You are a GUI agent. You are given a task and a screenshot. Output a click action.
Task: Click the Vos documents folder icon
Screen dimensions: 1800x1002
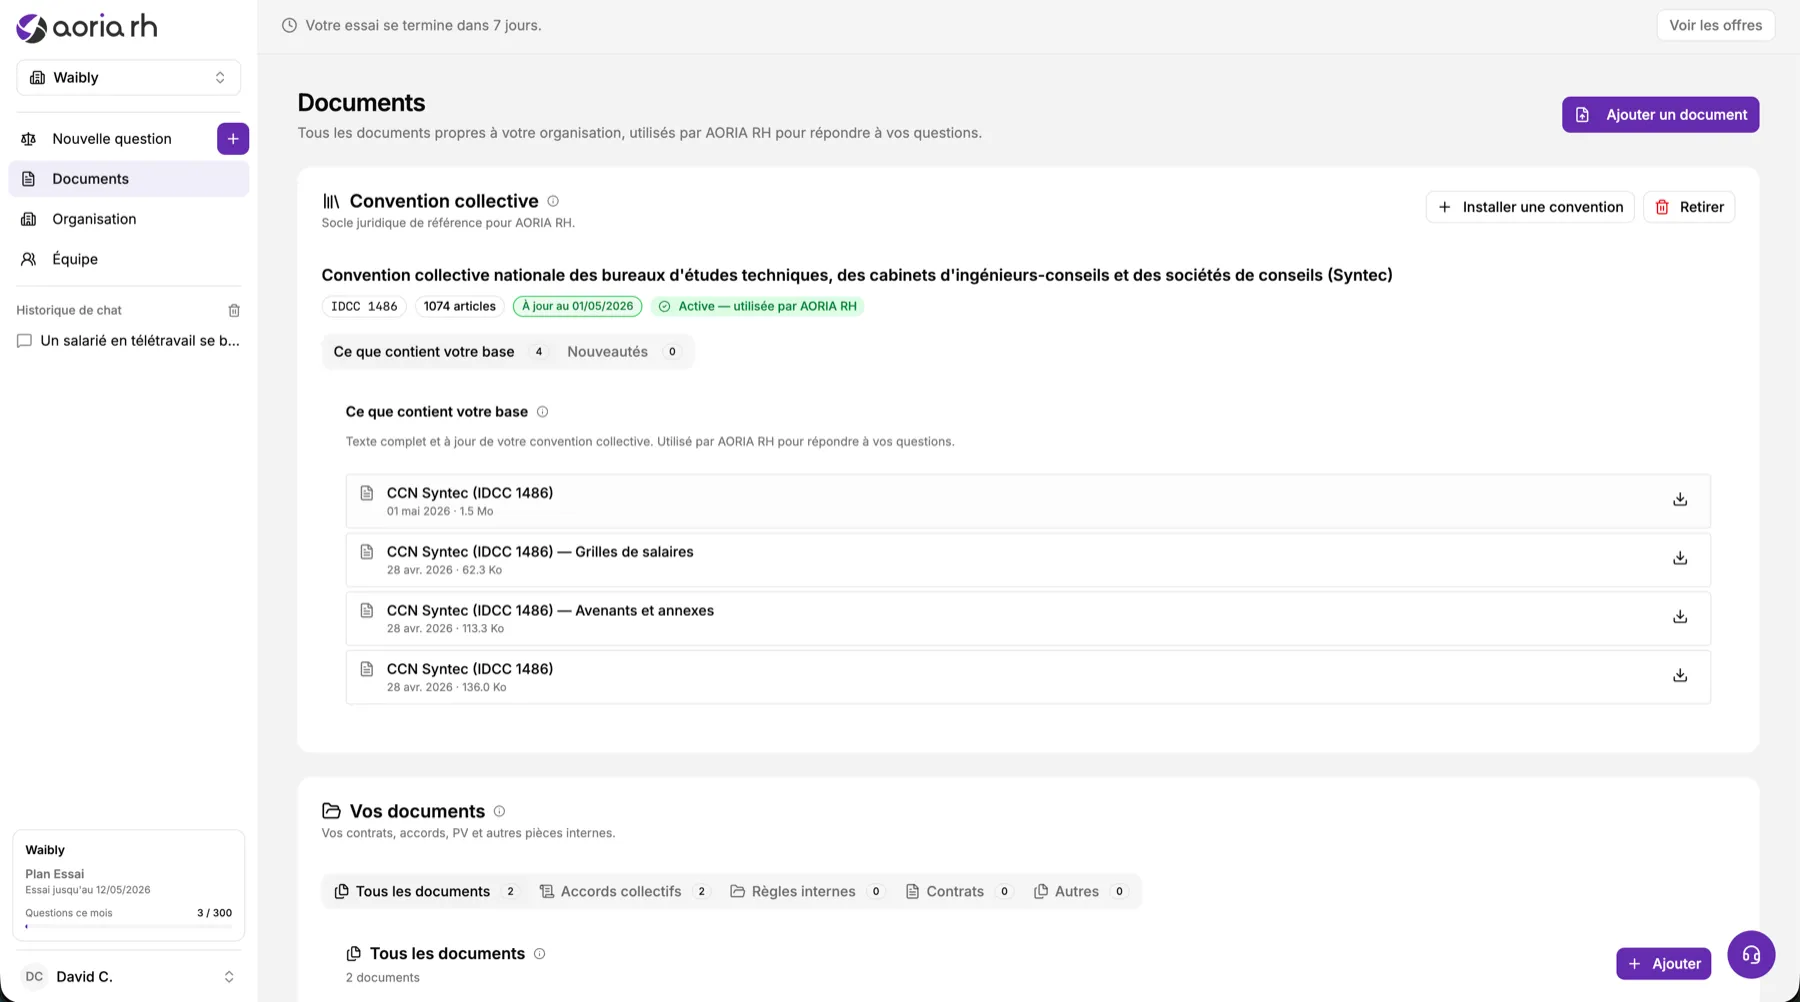331,811
